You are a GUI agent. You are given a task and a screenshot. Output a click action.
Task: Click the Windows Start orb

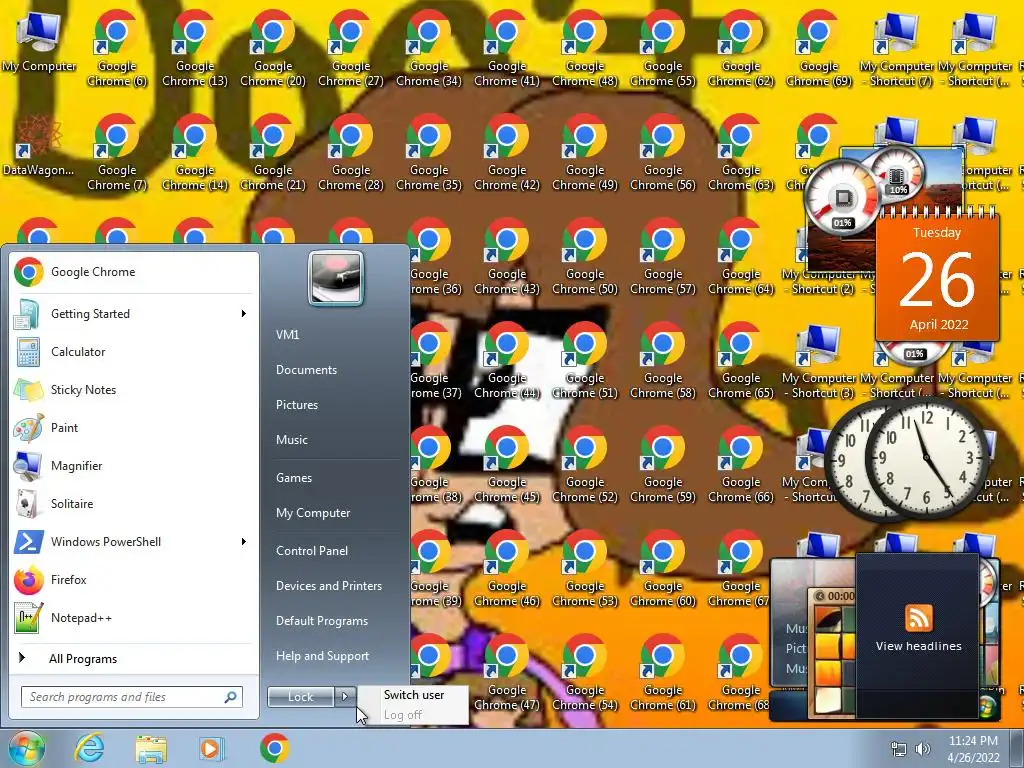[26, 748]
